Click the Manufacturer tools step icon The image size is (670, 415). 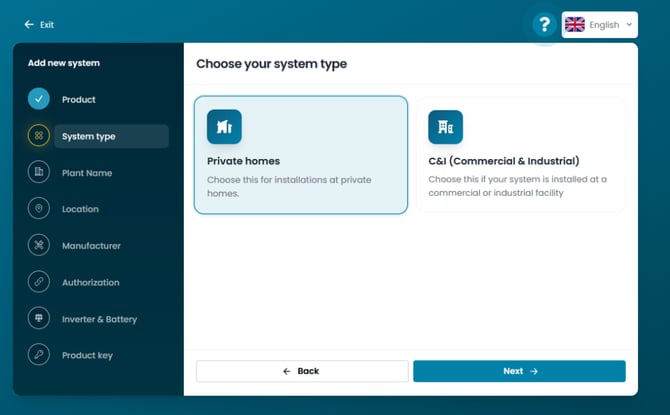[x=39, y=245]
